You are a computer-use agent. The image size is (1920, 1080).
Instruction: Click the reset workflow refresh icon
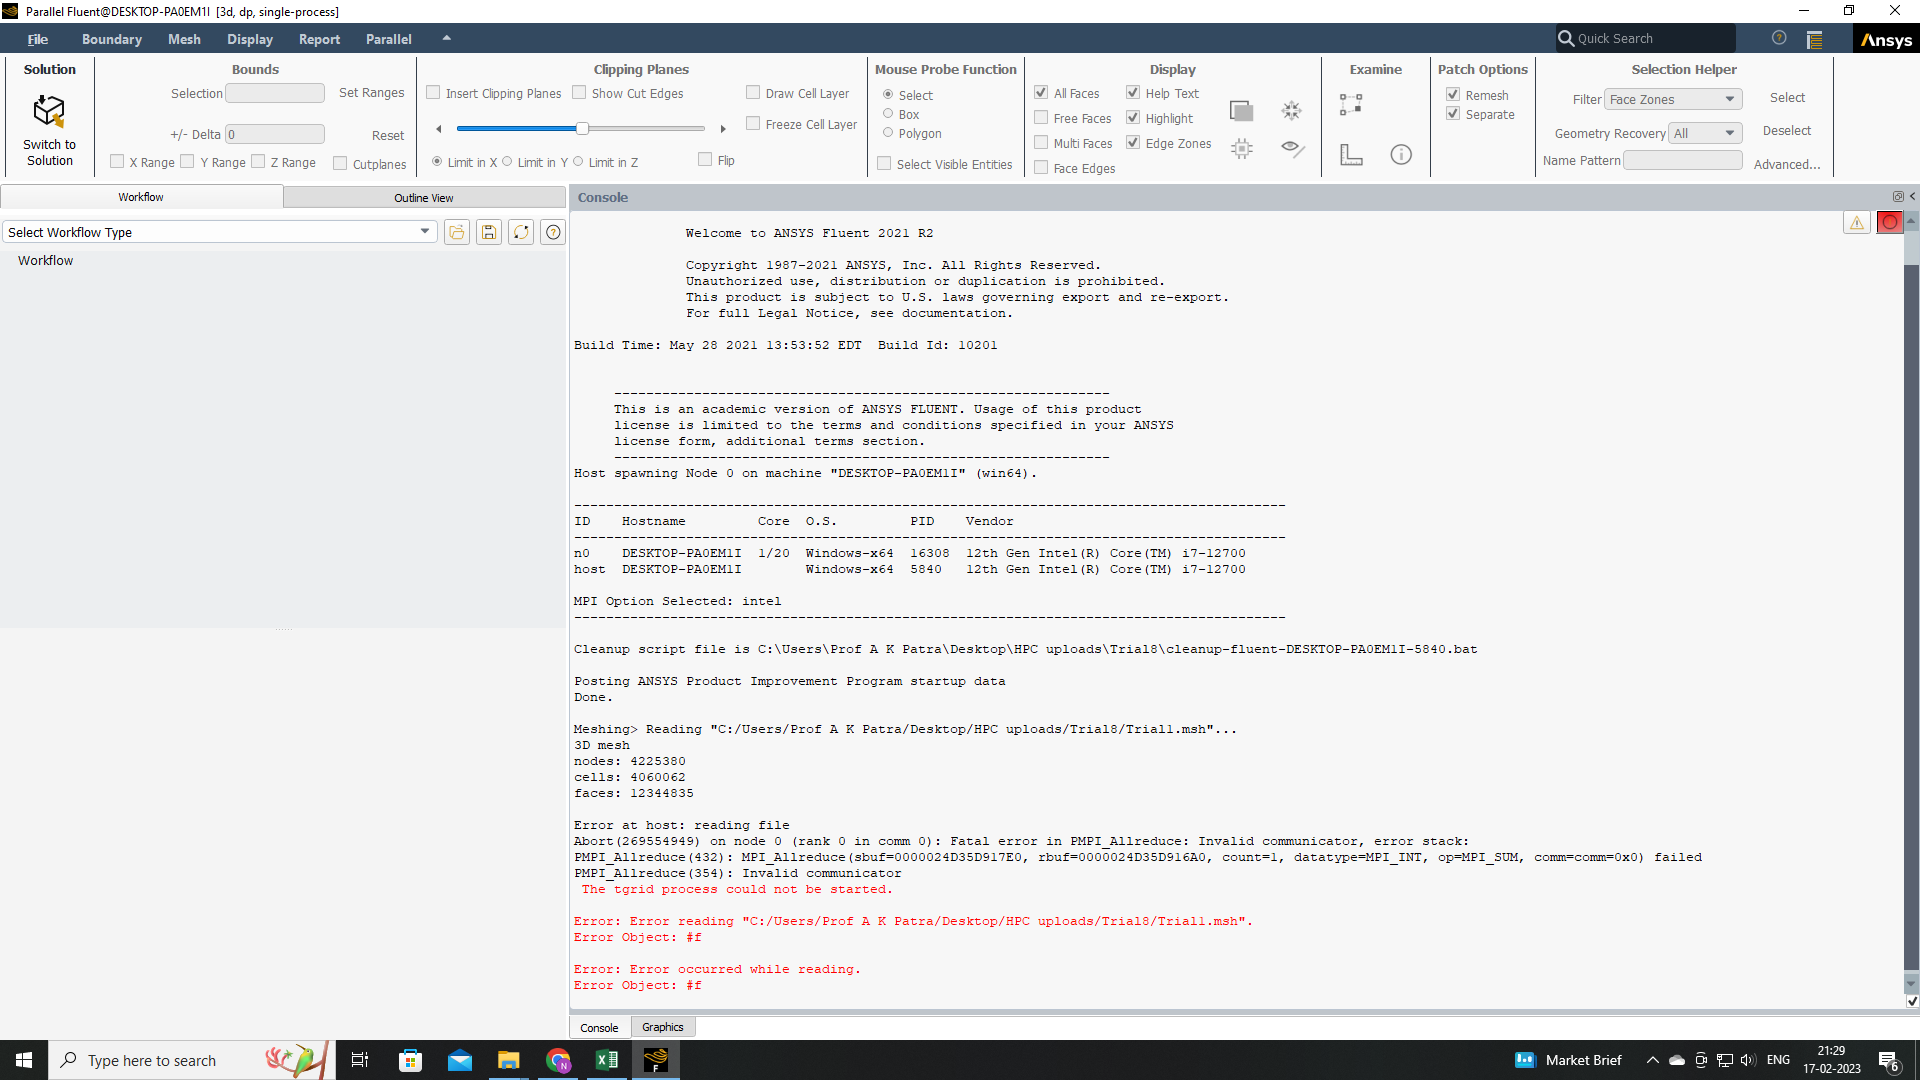click(521, 232)
